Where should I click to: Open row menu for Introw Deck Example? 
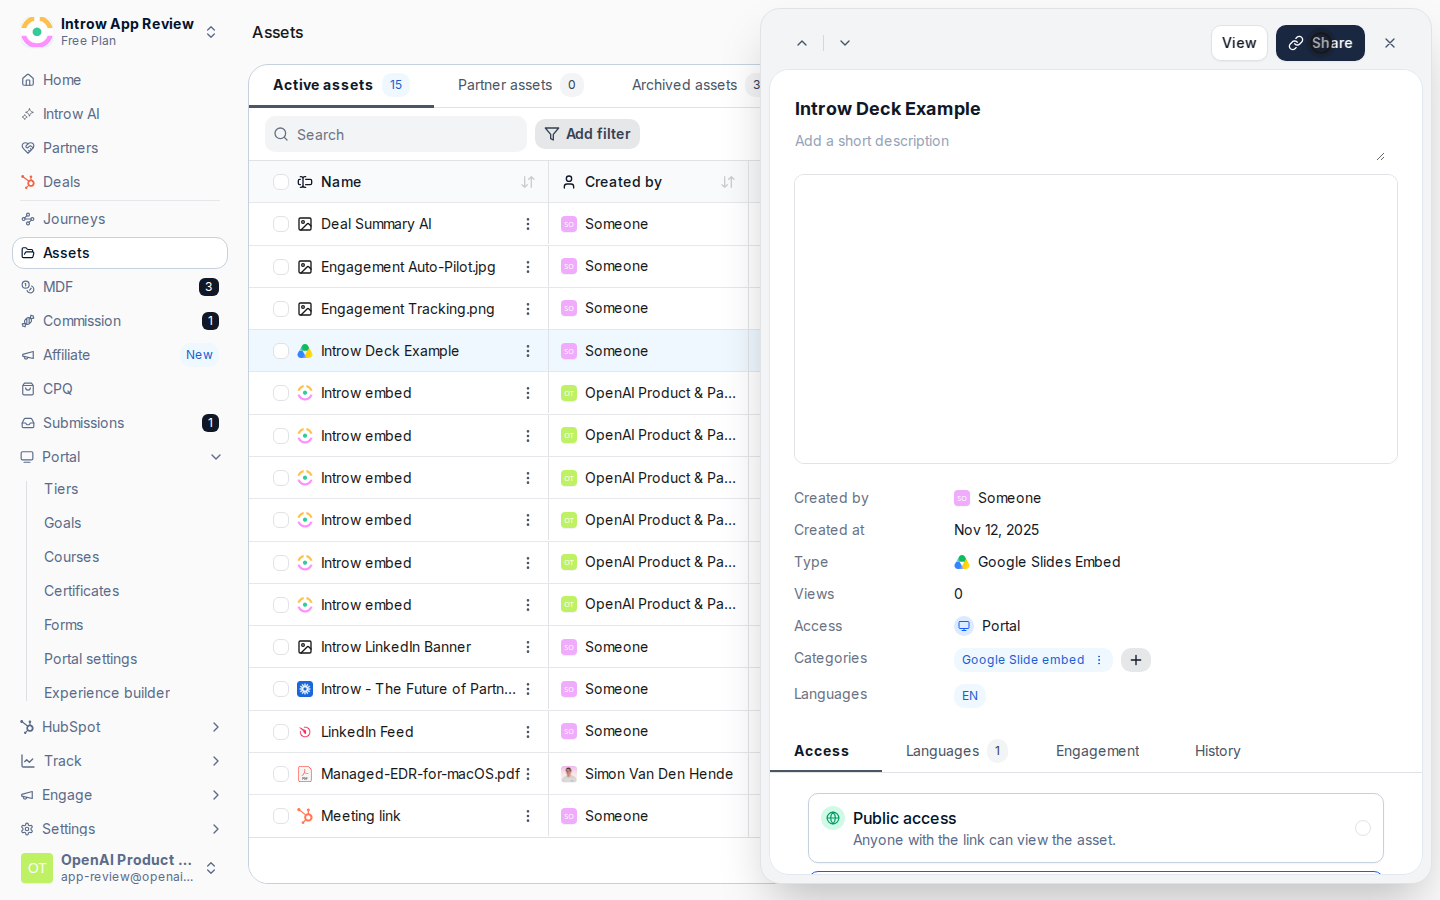[528, 351]
